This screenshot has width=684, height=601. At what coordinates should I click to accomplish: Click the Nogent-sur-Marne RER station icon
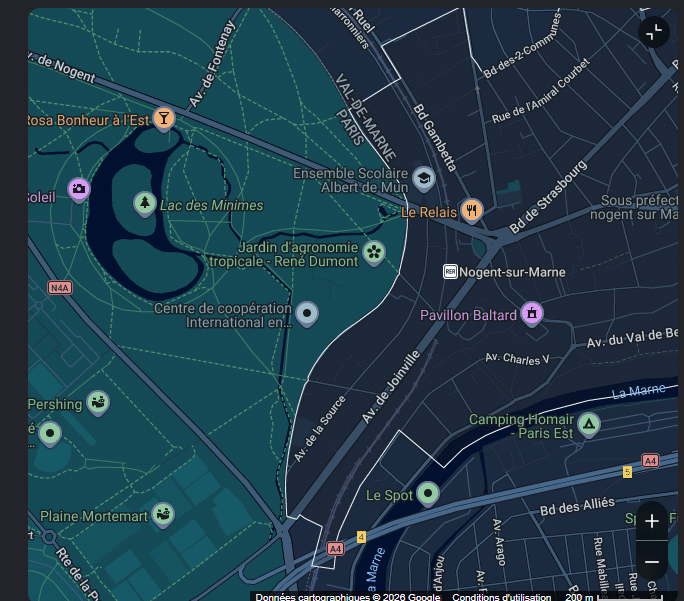[450, 272]
